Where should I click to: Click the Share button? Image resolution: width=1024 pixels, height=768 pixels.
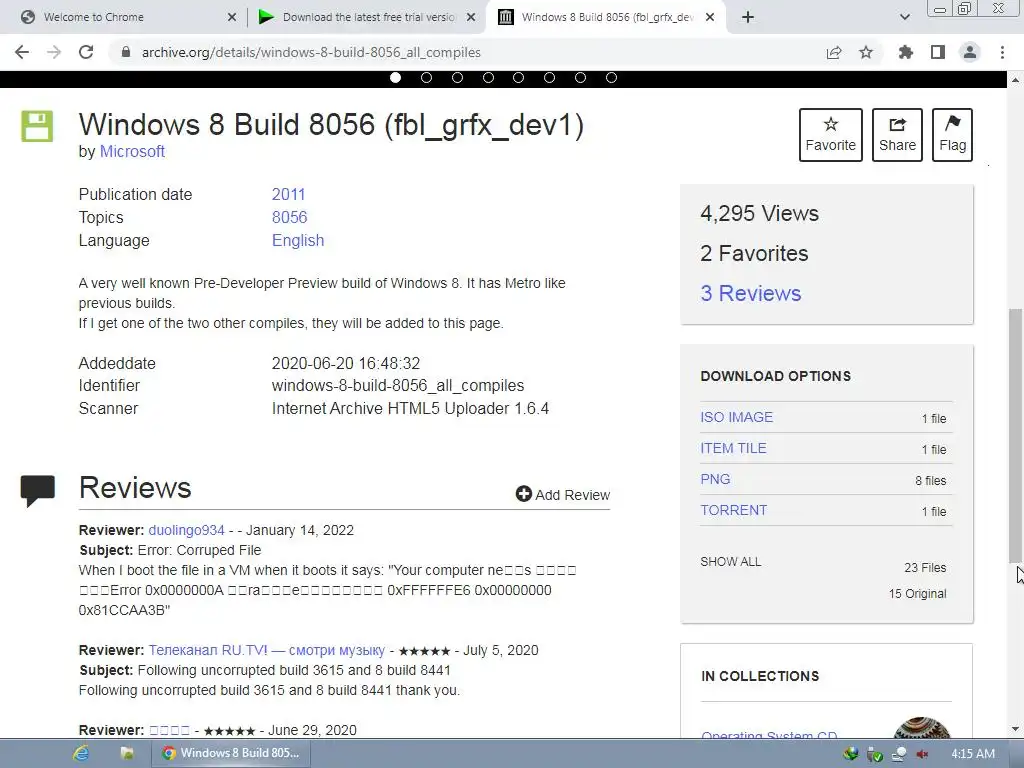(x=897, y=135)
